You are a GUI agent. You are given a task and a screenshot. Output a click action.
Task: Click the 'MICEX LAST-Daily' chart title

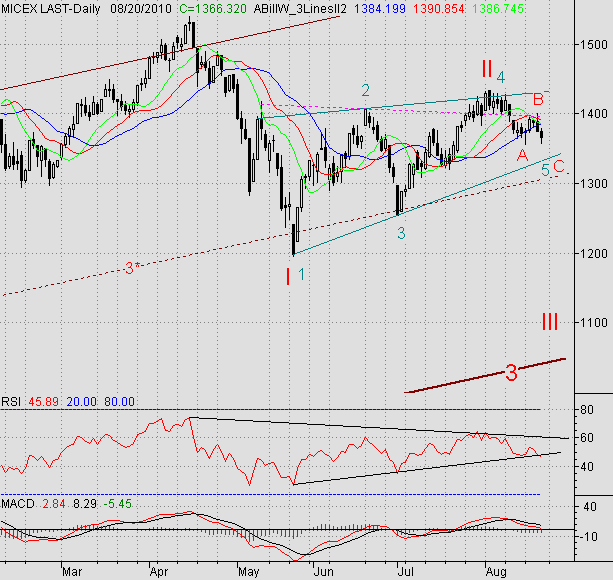click(51, 9)
